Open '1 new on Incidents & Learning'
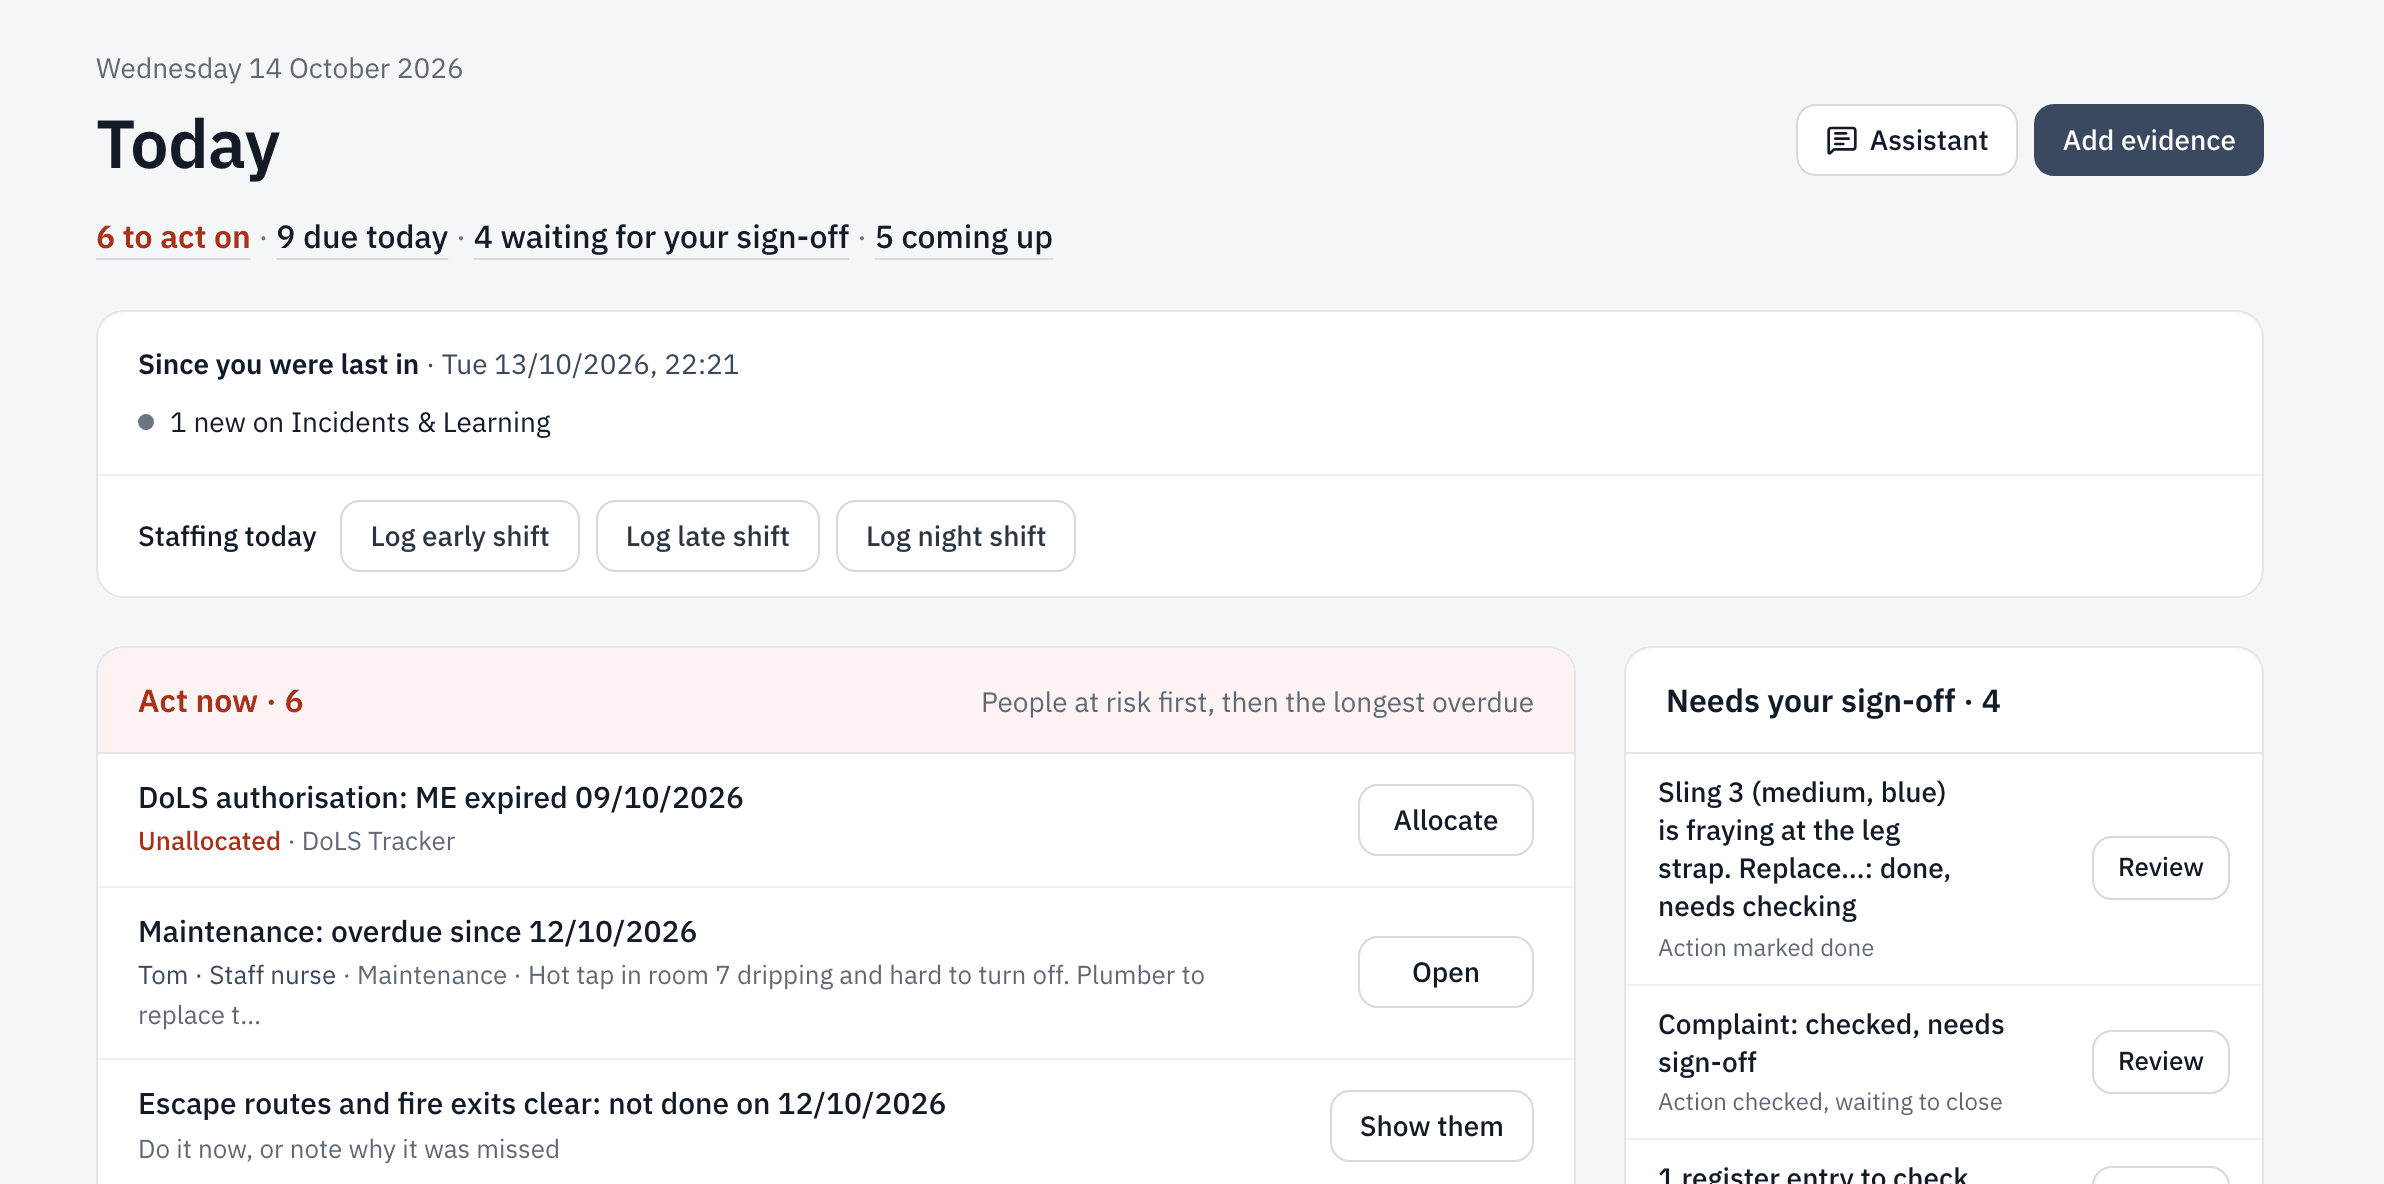This screenshot has width=2384, height=1184. click(x=360, y=423)
